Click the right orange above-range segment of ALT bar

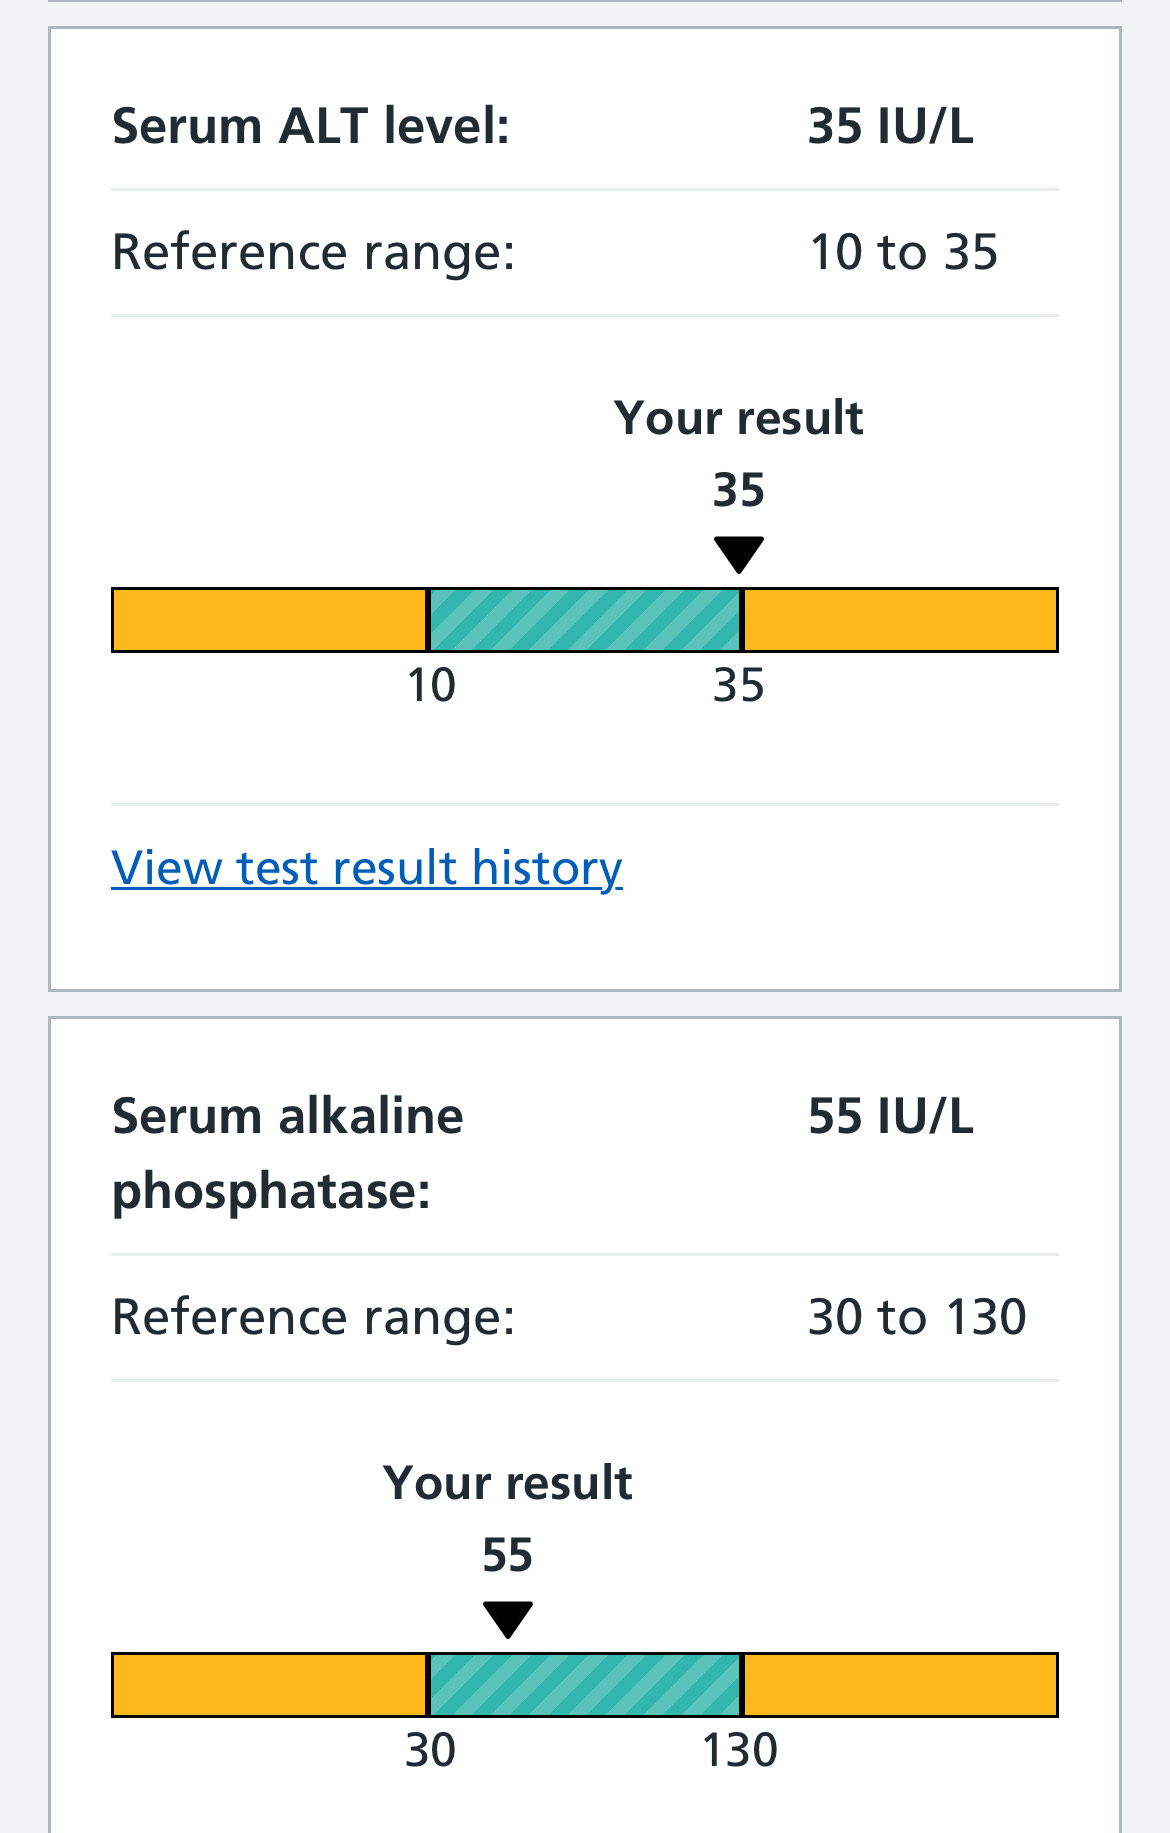tap(900, 620)
